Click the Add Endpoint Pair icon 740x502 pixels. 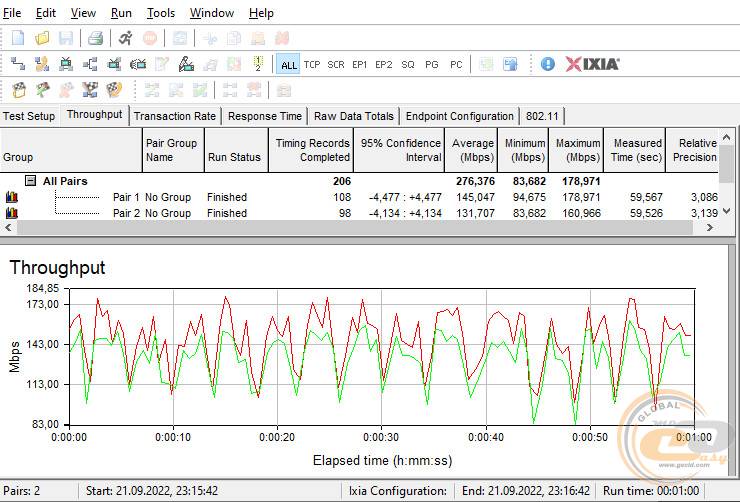(x=18, y=64)
